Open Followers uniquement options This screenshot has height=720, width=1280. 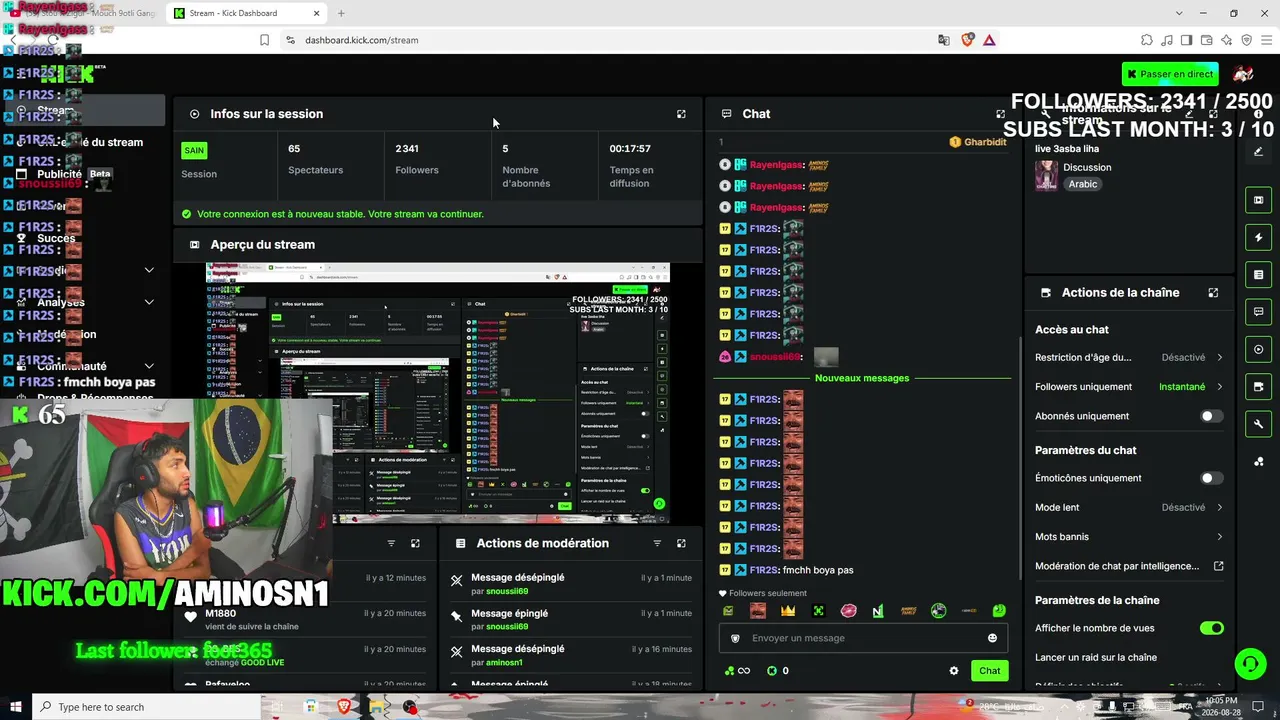(x=1129, y=387)
